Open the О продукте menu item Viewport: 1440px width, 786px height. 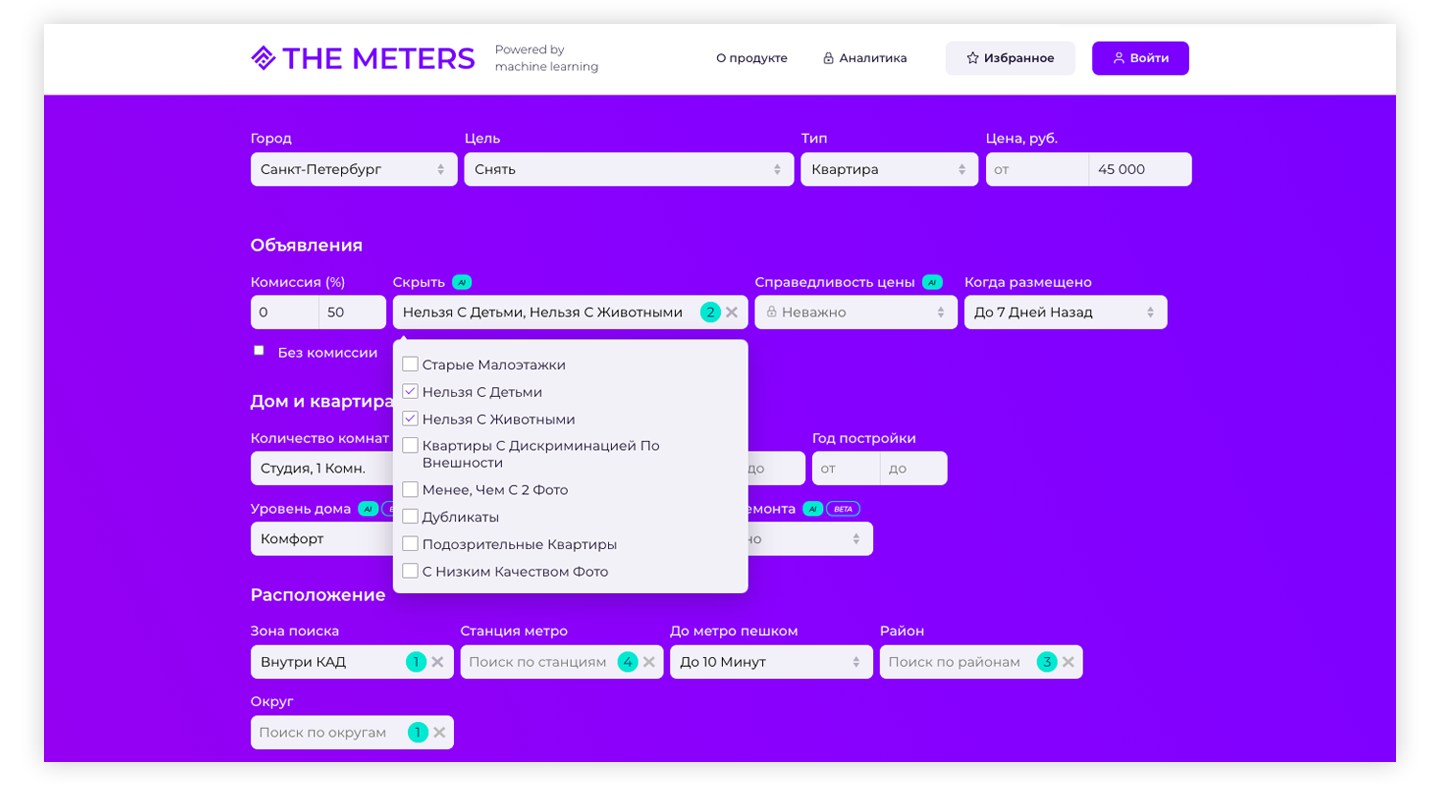pyautogui.click(x=751, y=58)
